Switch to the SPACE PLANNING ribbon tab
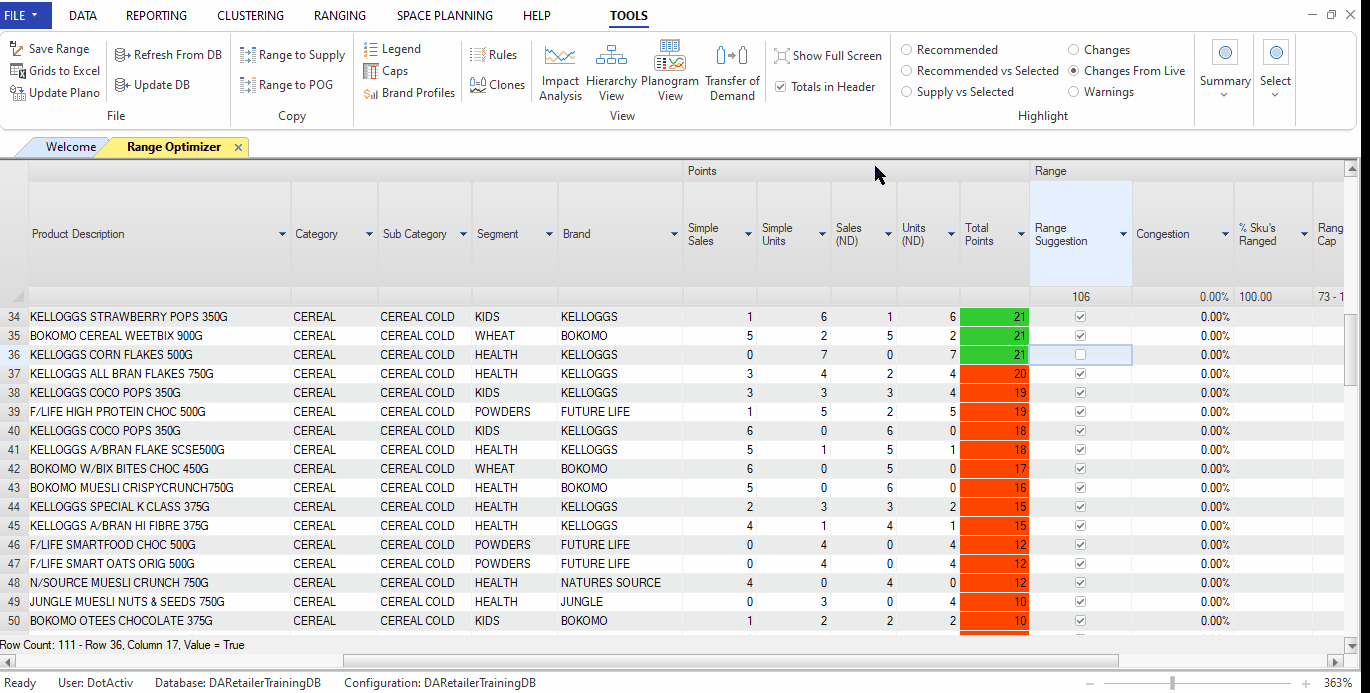Screen dimensions: 1370x693 pos(445,16)
